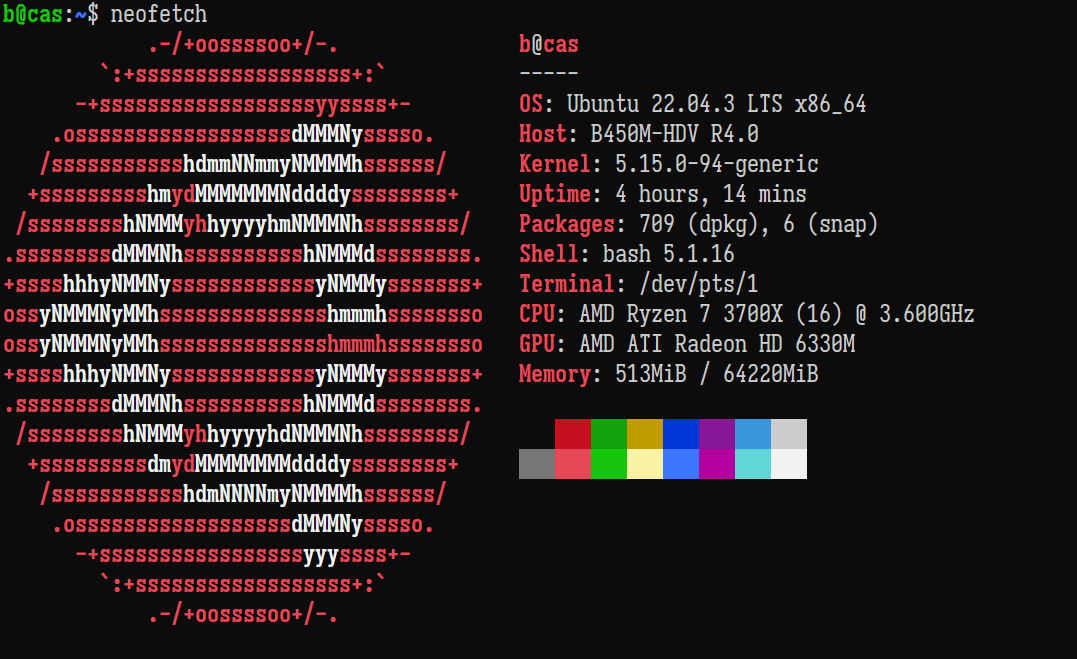Screen dimensions: 1077x659
Task: Select the Host line B450M-HDV R4.0
Action: [638, 134]
